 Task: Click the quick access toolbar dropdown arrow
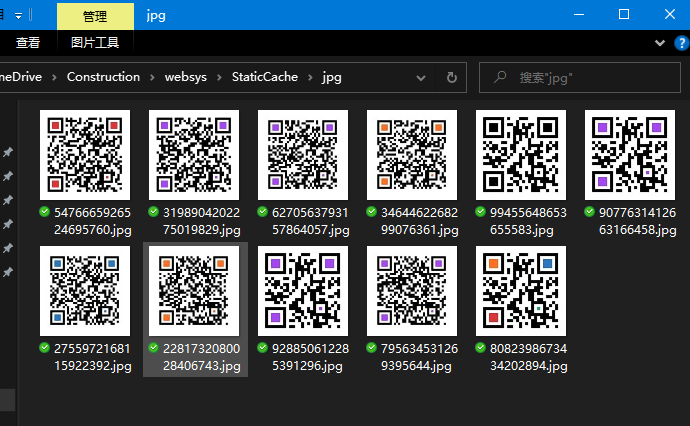click(18, 16)
